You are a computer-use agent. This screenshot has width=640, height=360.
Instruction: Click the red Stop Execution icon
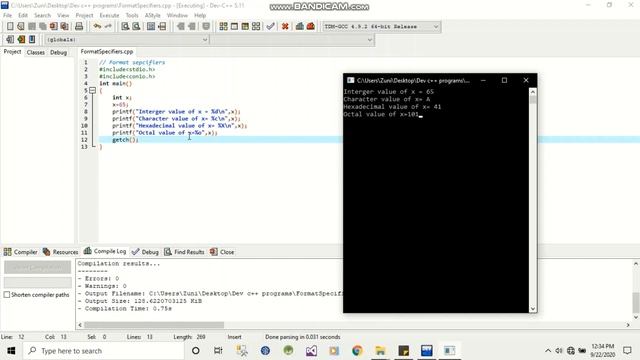click(x=285, y=27)
